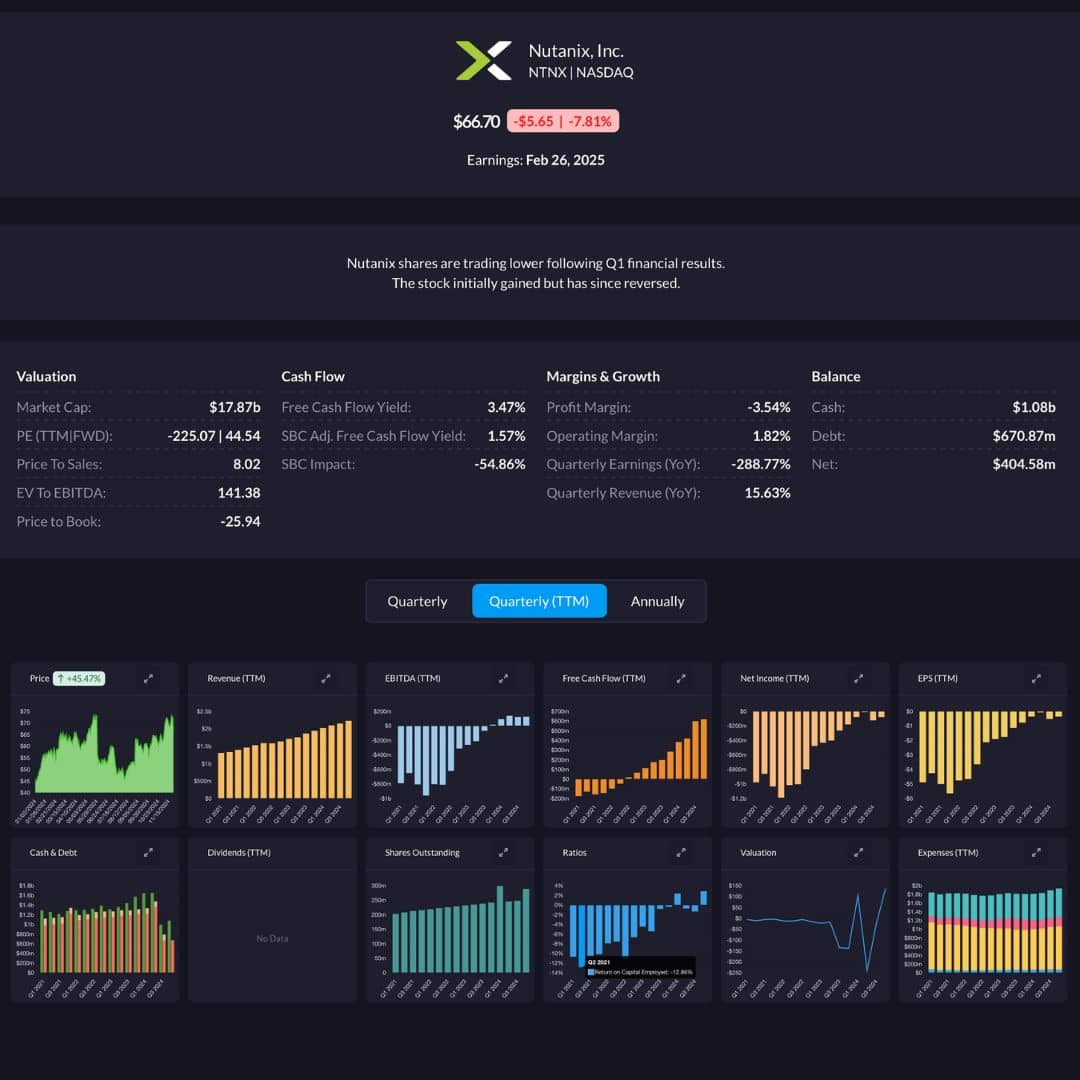Click the Margins & Growth section heading
The height and width of the screenshot is (1080, 1080).
[x=603, y=377]
